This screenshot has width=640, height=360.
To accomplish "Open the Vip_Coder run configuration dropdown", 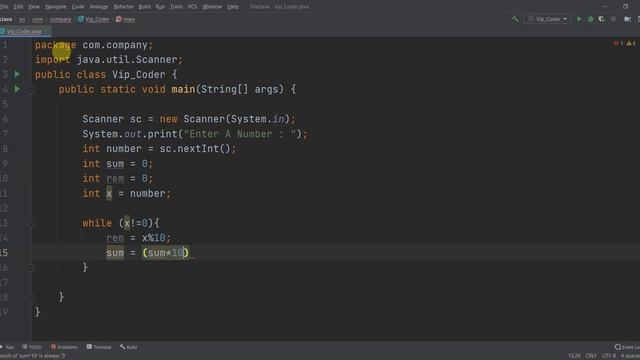I will click(x=548, y=19).
